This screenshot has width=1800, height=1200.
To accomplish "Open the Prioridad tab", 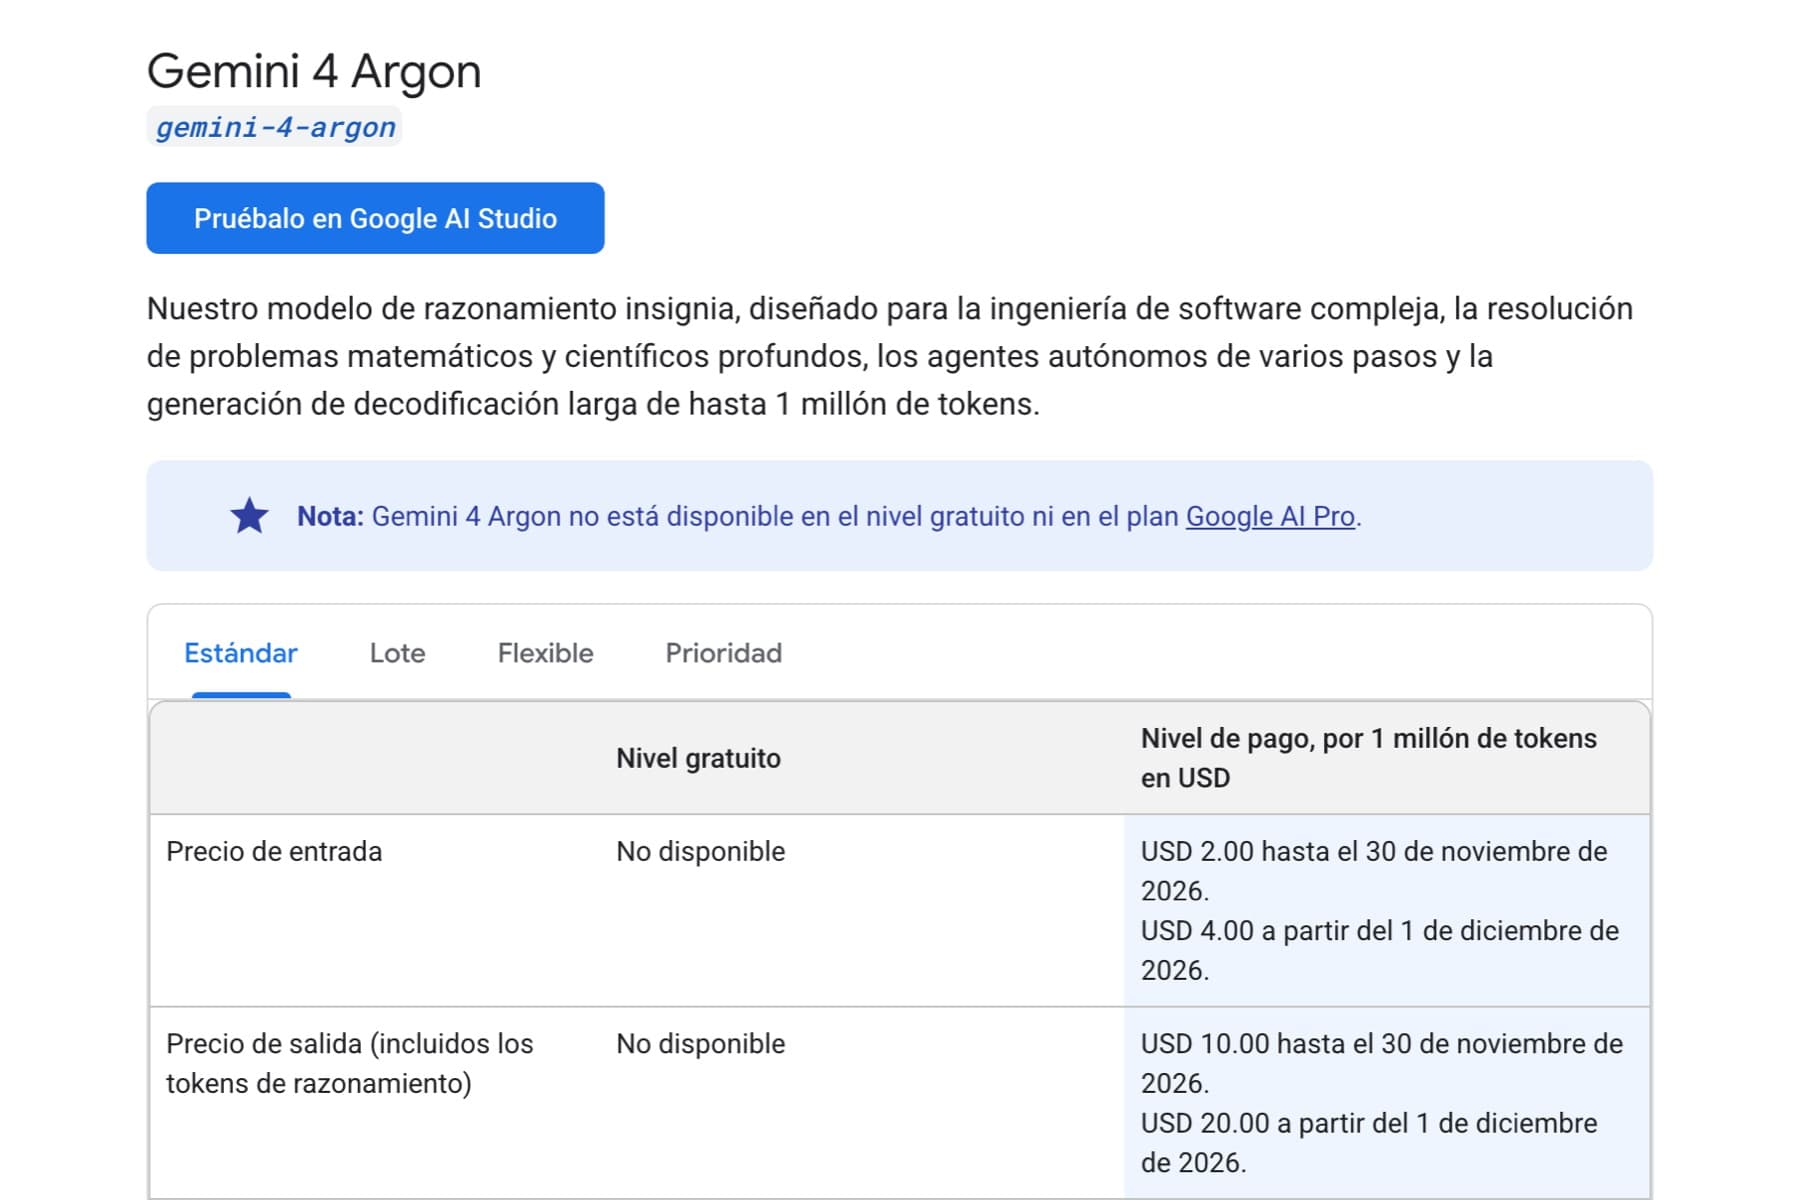I will coord(724,653).
